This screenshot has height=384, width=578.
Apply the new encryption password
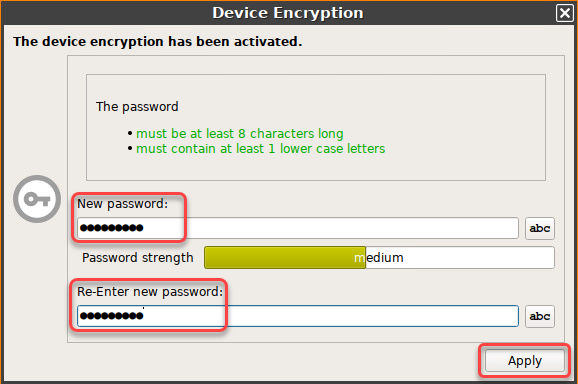tap(525, 361)
